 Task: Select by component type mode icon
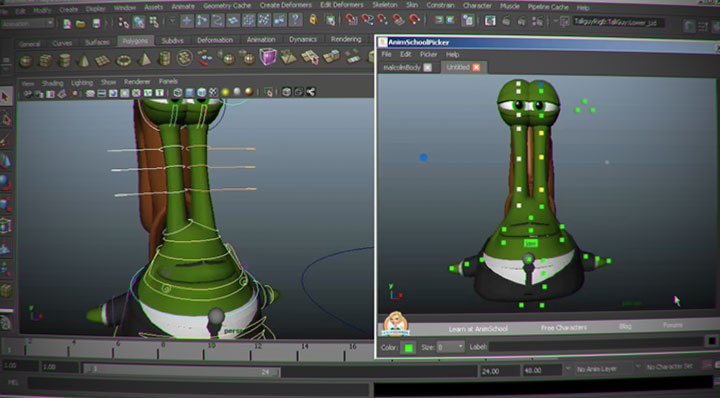[154, 22]
